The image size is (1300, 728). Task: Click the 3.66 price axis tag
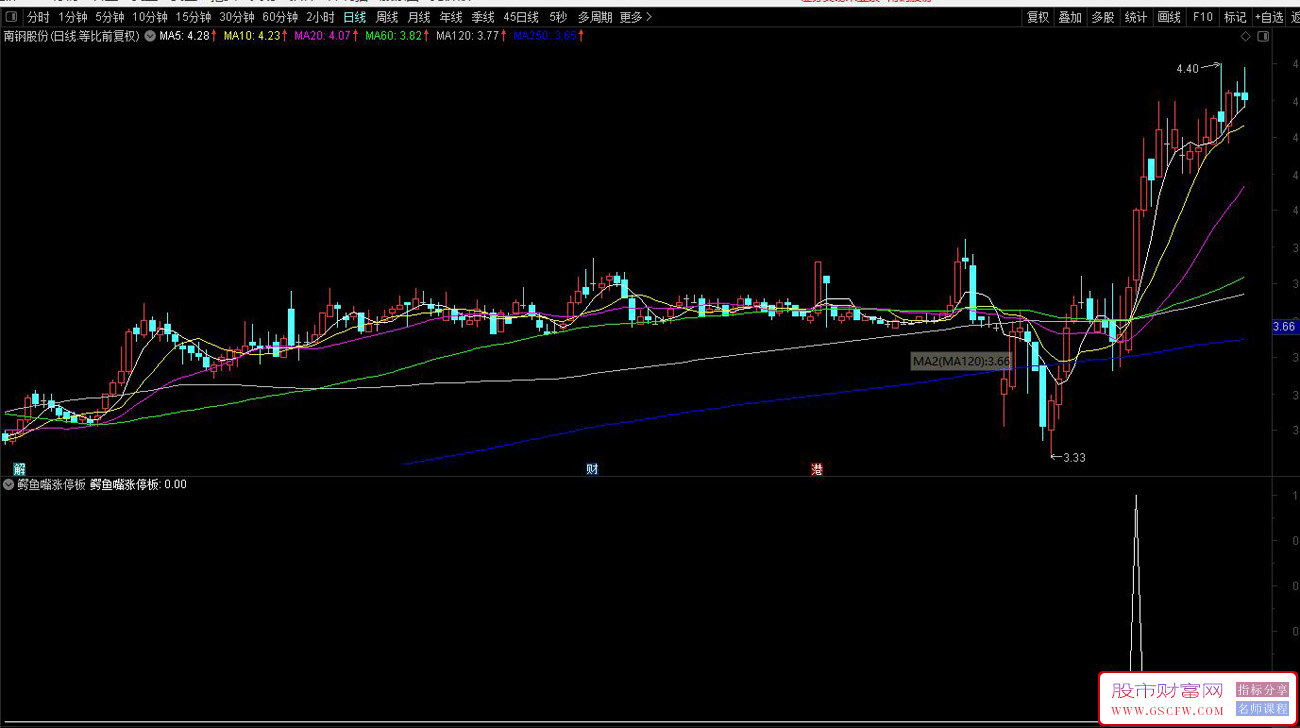(x=1284, y=327)
